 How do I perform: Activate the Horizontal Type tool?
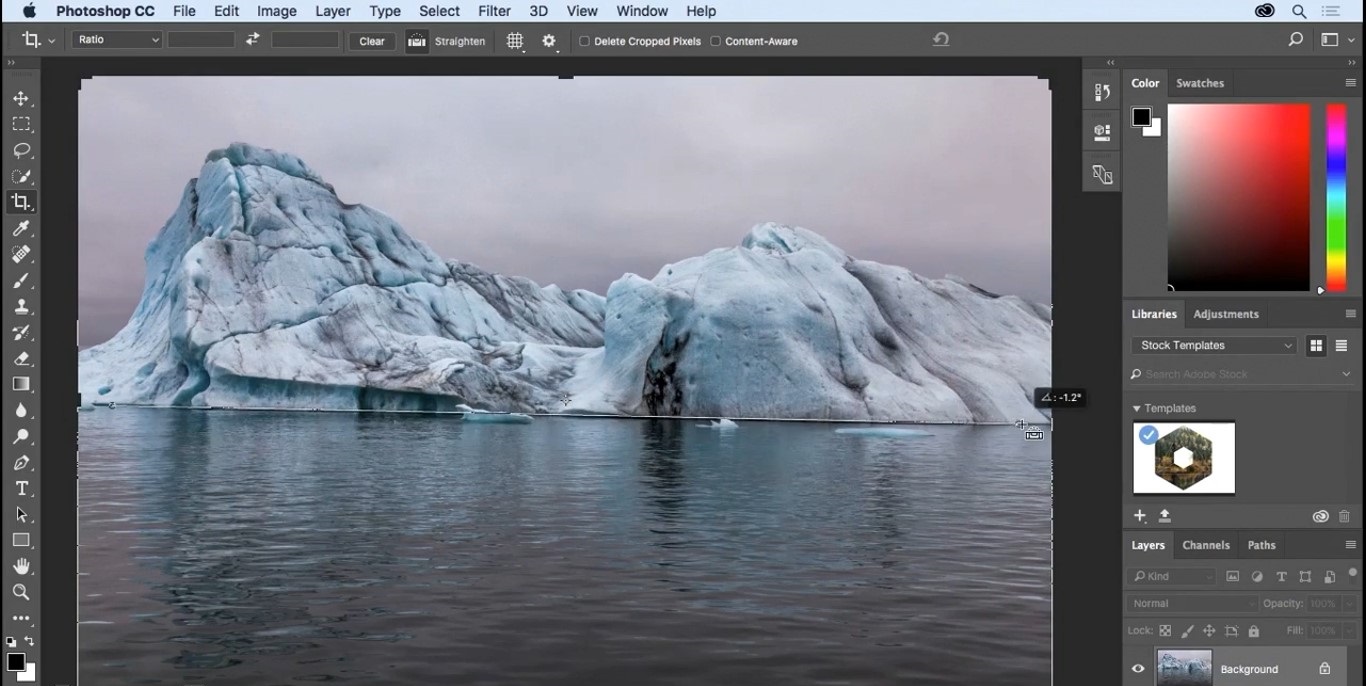(21, 489)
